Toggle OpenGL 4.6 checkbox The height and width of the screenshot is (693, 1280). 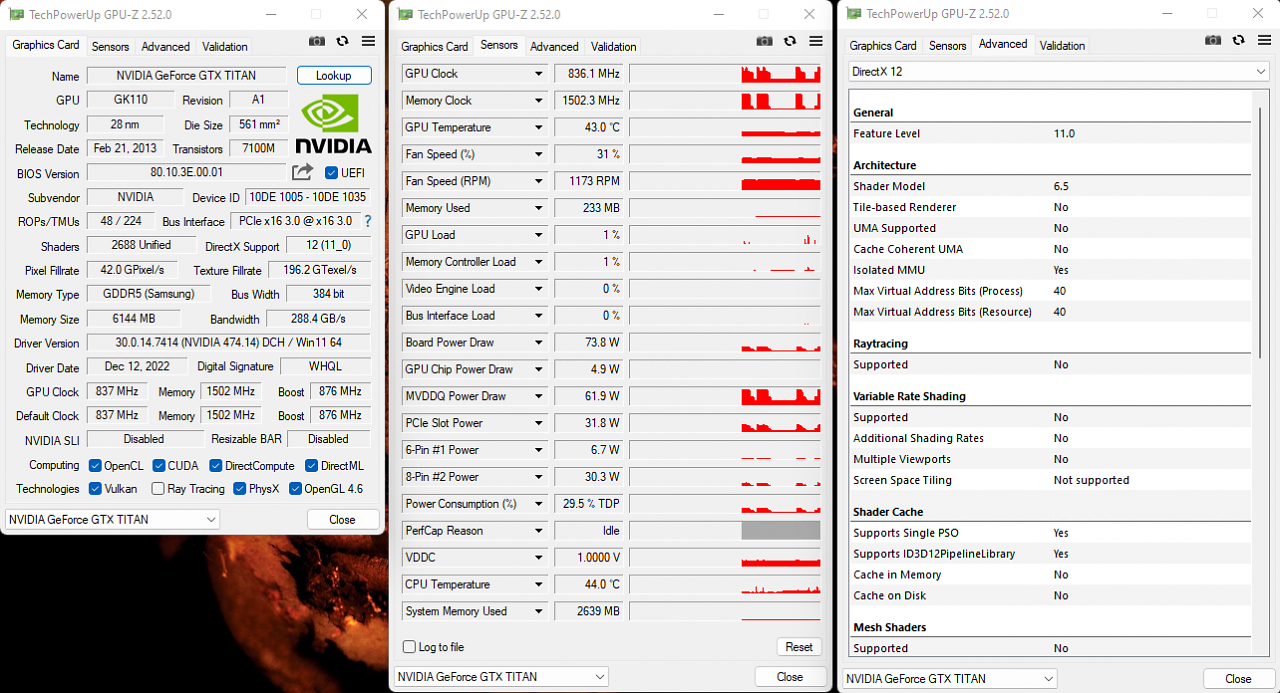coord(295,489)
